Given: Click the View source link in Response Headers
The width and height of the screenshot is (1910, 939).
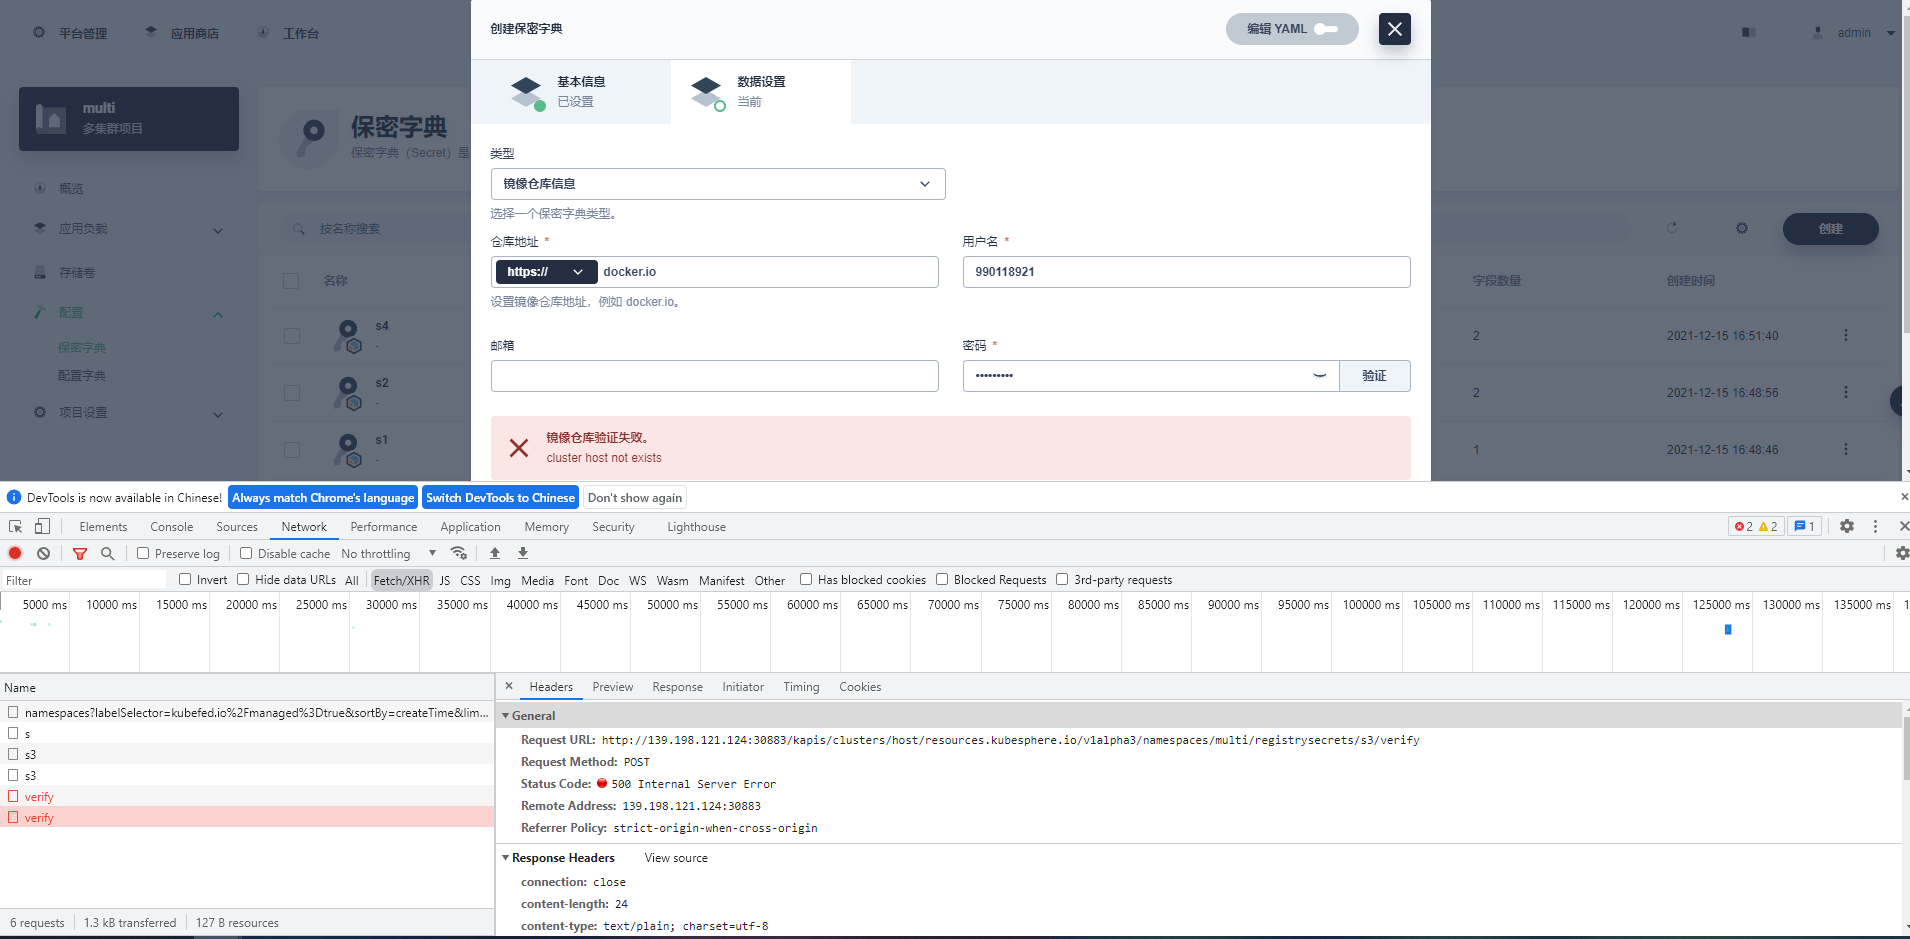Looking at the screenshot, I should coord(675,857).
